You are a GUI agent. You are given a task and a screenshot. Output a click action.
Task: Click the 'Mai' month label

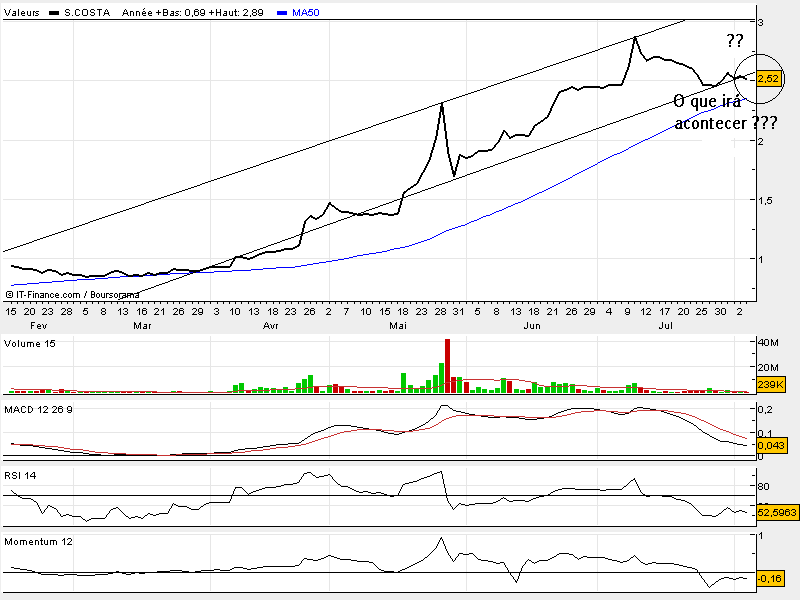398,326
